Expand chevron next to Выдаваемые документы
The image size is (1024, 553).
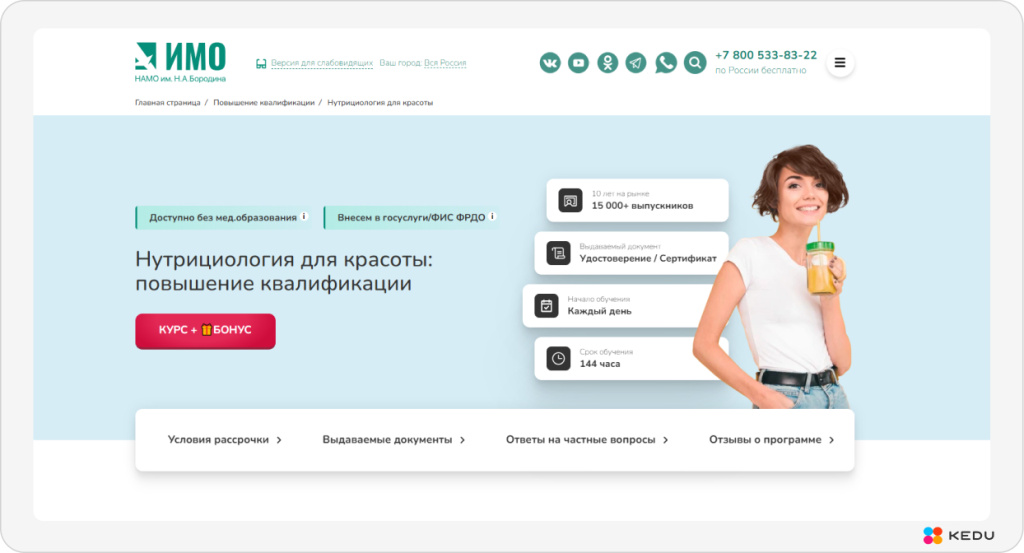[x=462, y=440]
